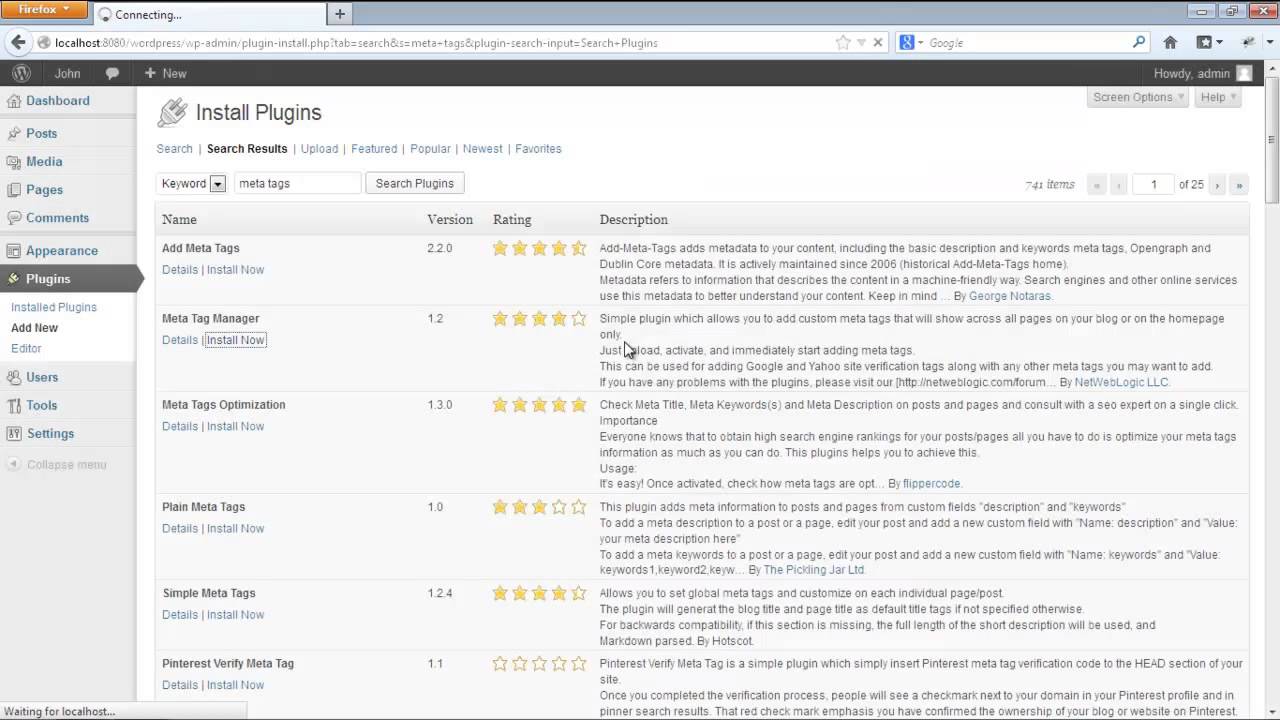Open the bookmarks toolbar icon
Screen dimensions: 1280x720
[1205, 43]
